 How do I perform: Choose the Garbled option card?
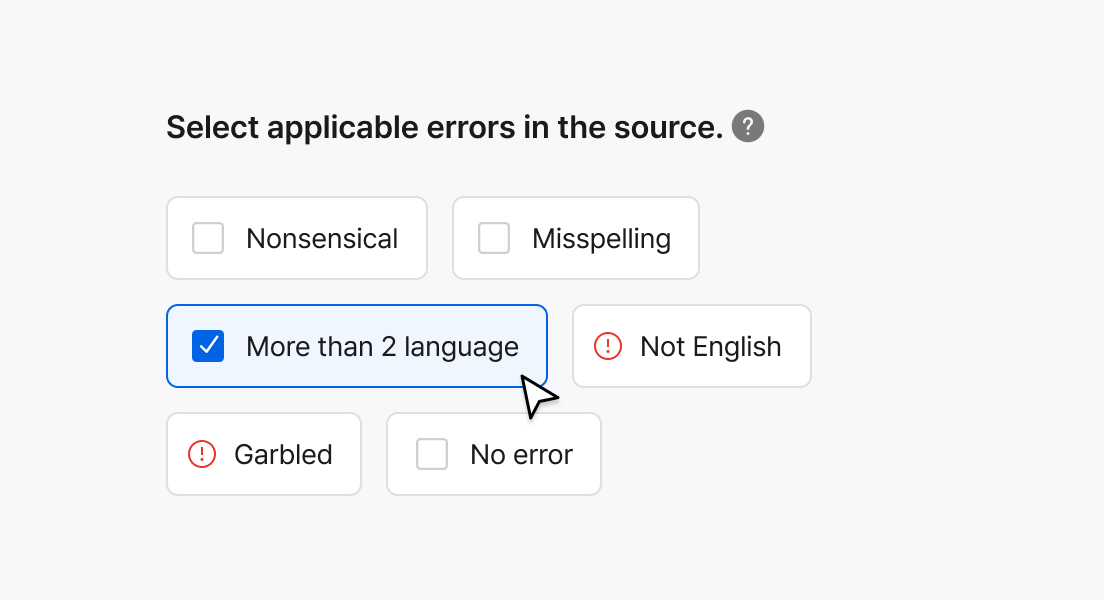click(264, 454)
